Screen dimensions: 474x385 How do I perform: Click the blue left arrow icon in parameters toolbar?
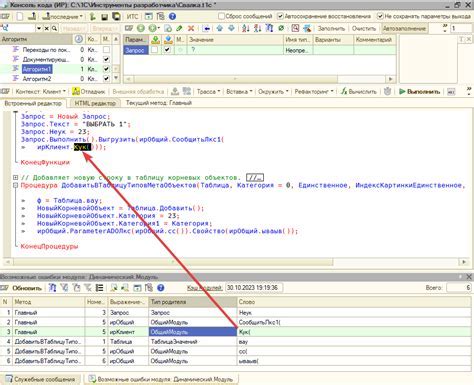pyautogui.click(x=207, y=28)
